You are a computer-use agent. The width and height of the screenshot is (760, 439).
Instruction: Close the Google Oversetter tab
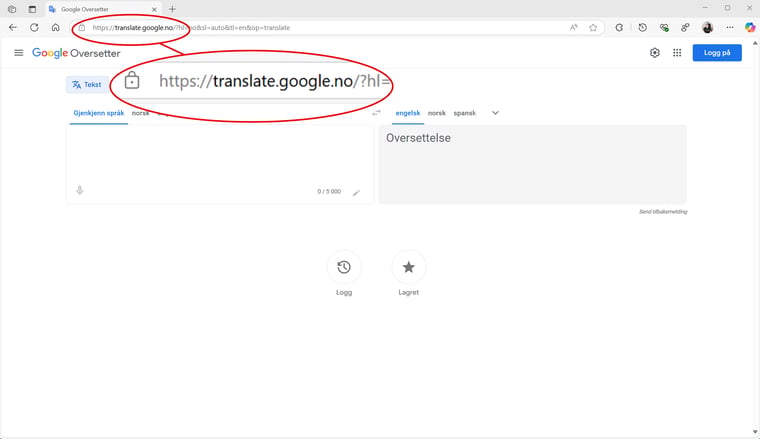point(154,9)
